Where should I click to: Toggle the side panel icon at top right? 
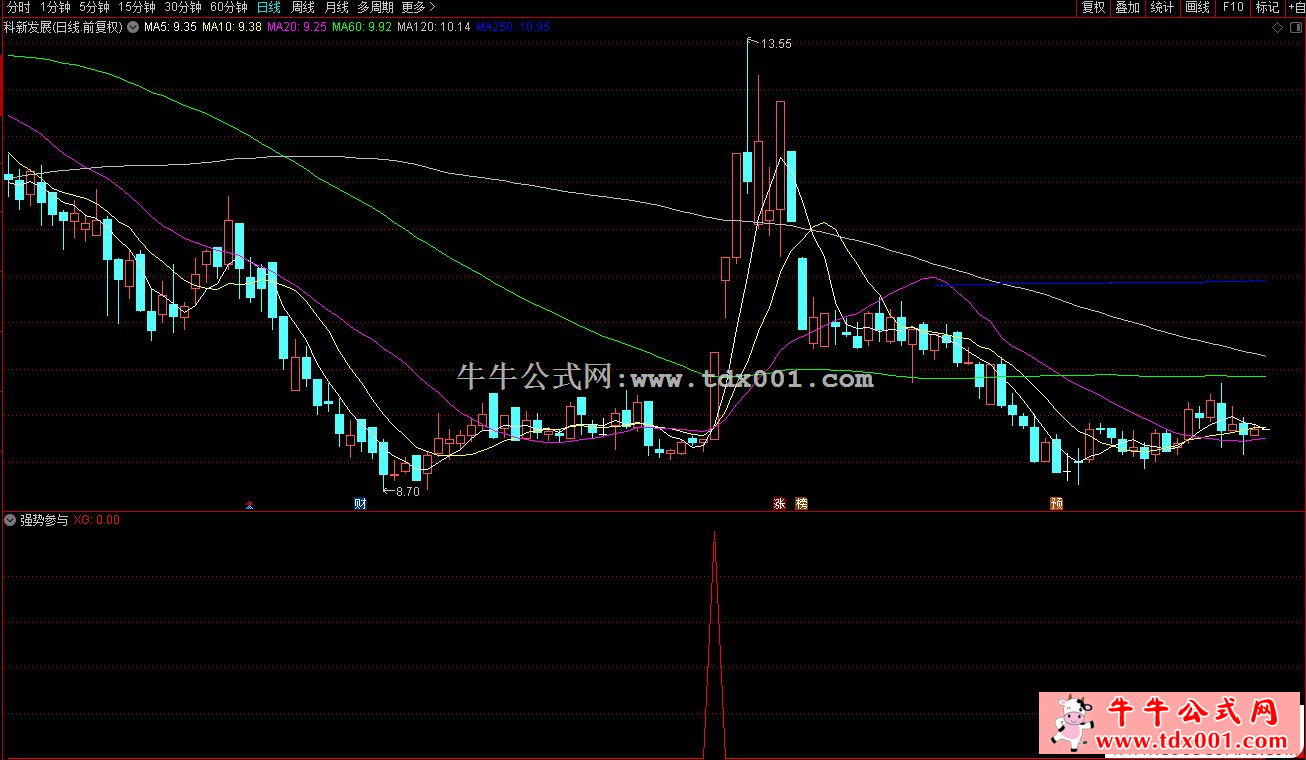tap(1294, 28)
